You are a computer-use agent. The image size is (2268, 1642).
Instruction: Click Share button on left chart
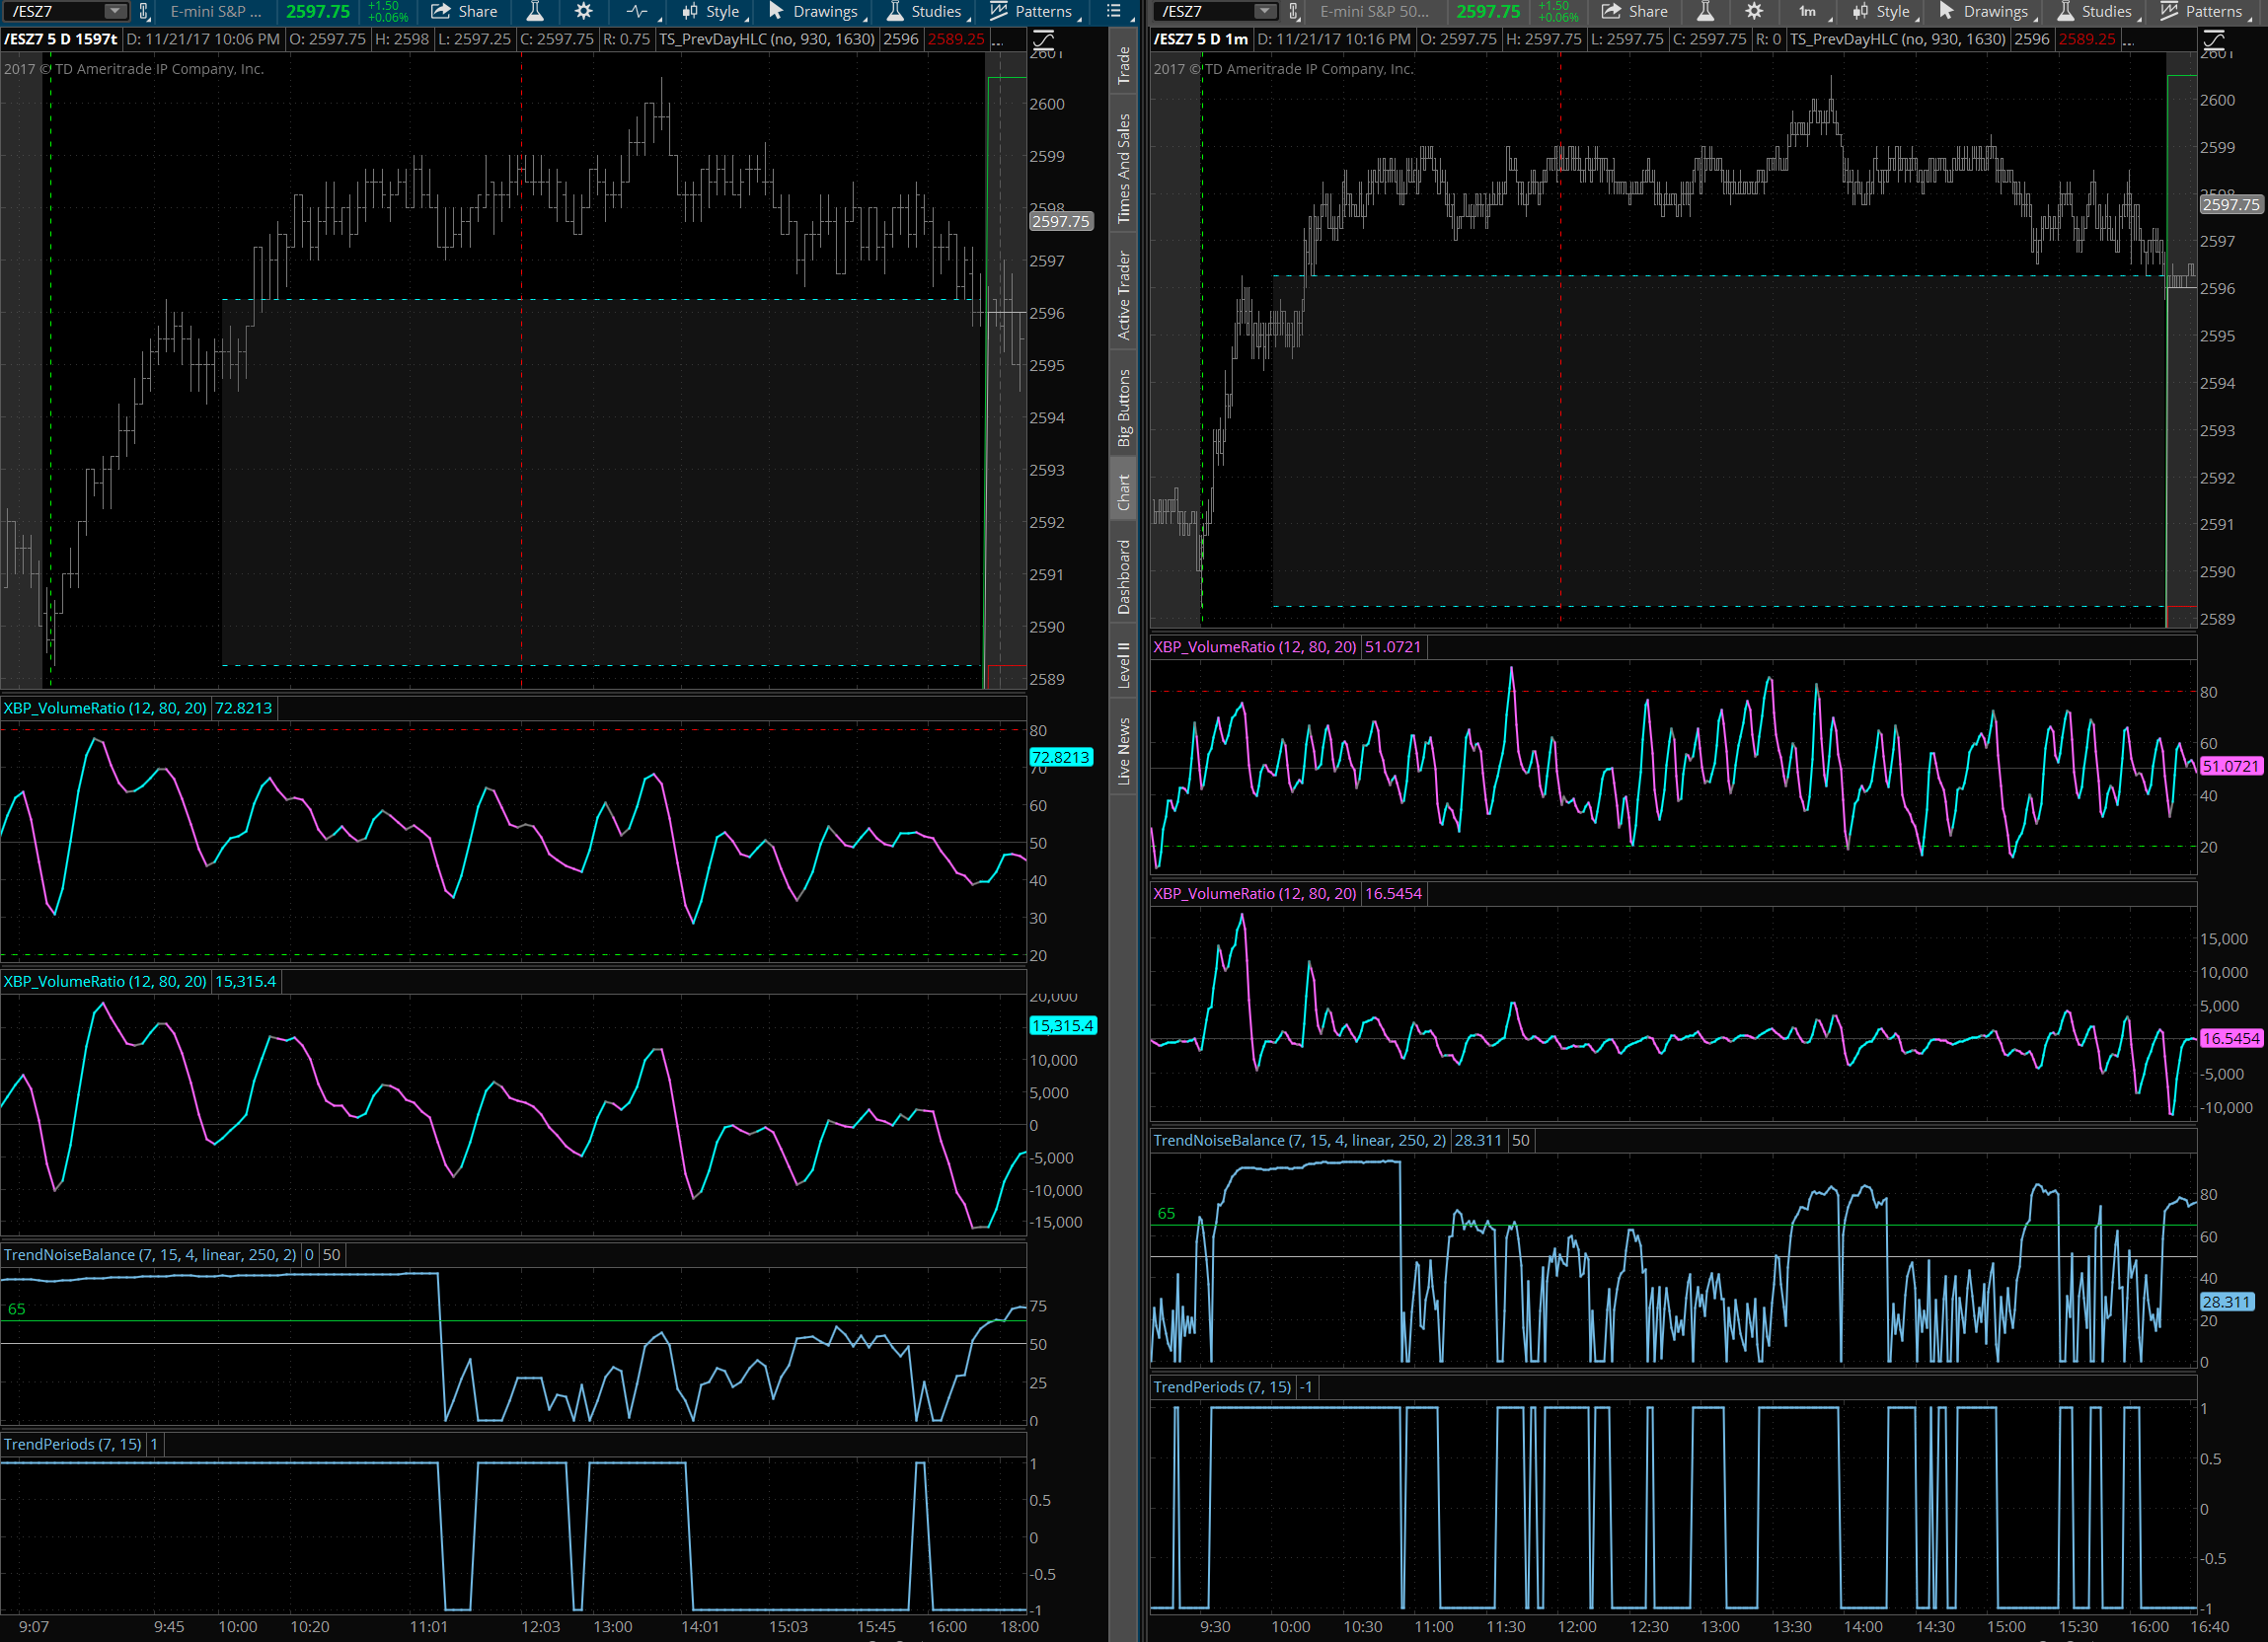click(x=464, y=12)
